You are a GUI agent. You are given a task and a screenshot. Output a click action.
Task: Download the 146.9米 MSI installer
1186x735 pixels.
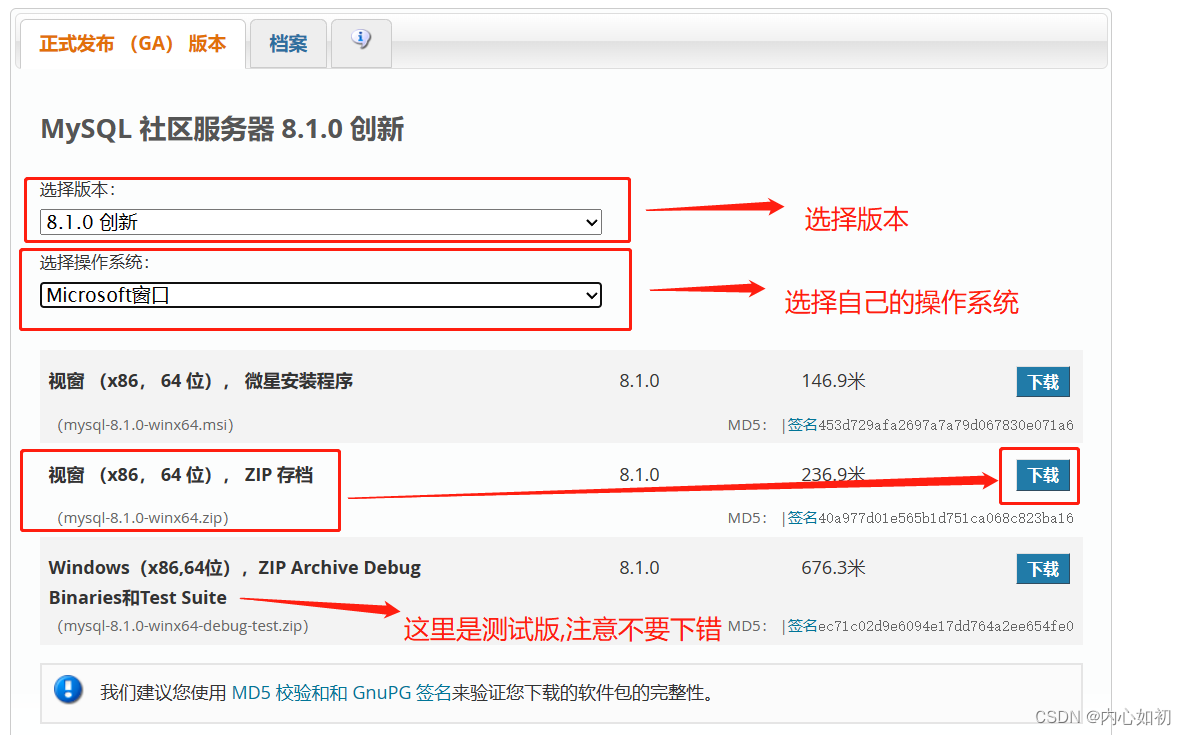[x=1043, y=382]
